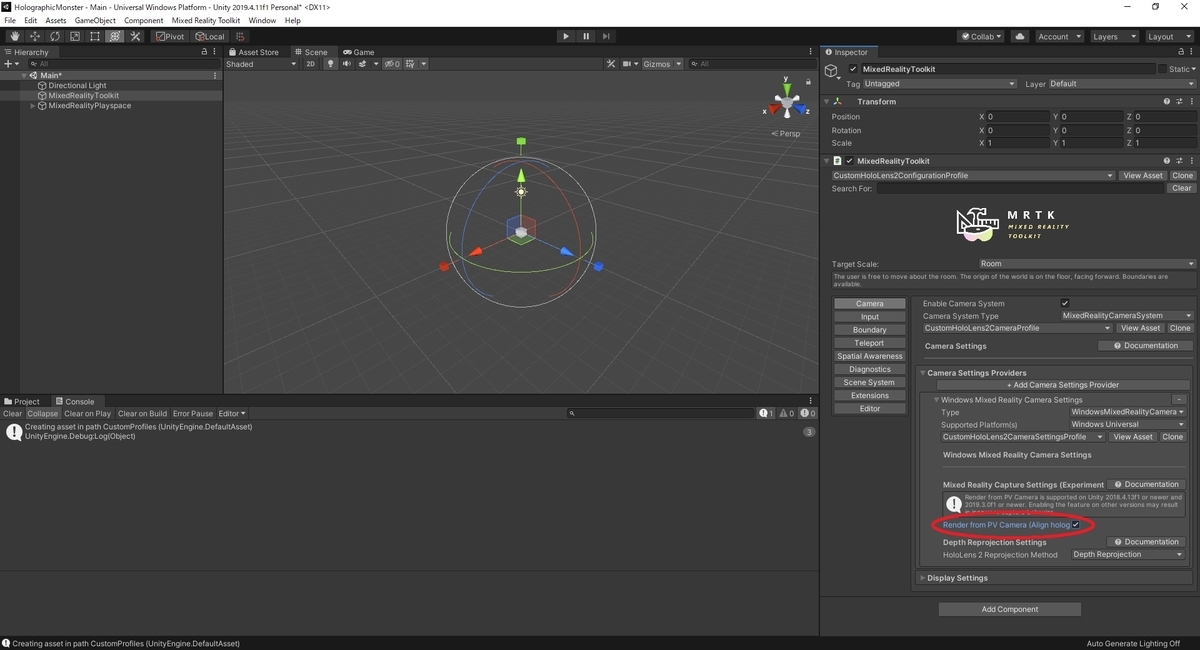Select the Move tool

click(x=34, y=36)
